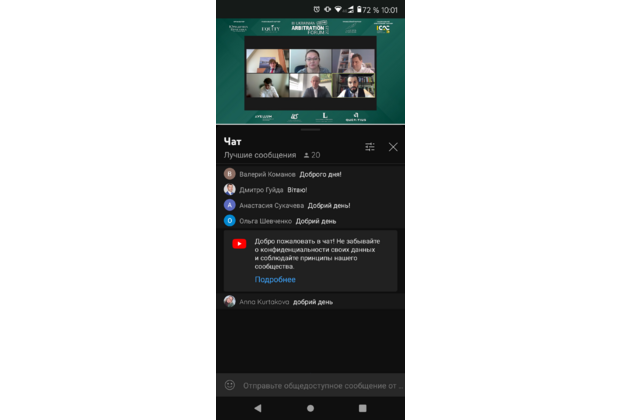Open chat filter settings icon
The width and height of the screenshot is (620, 420).
coord(370,146)
